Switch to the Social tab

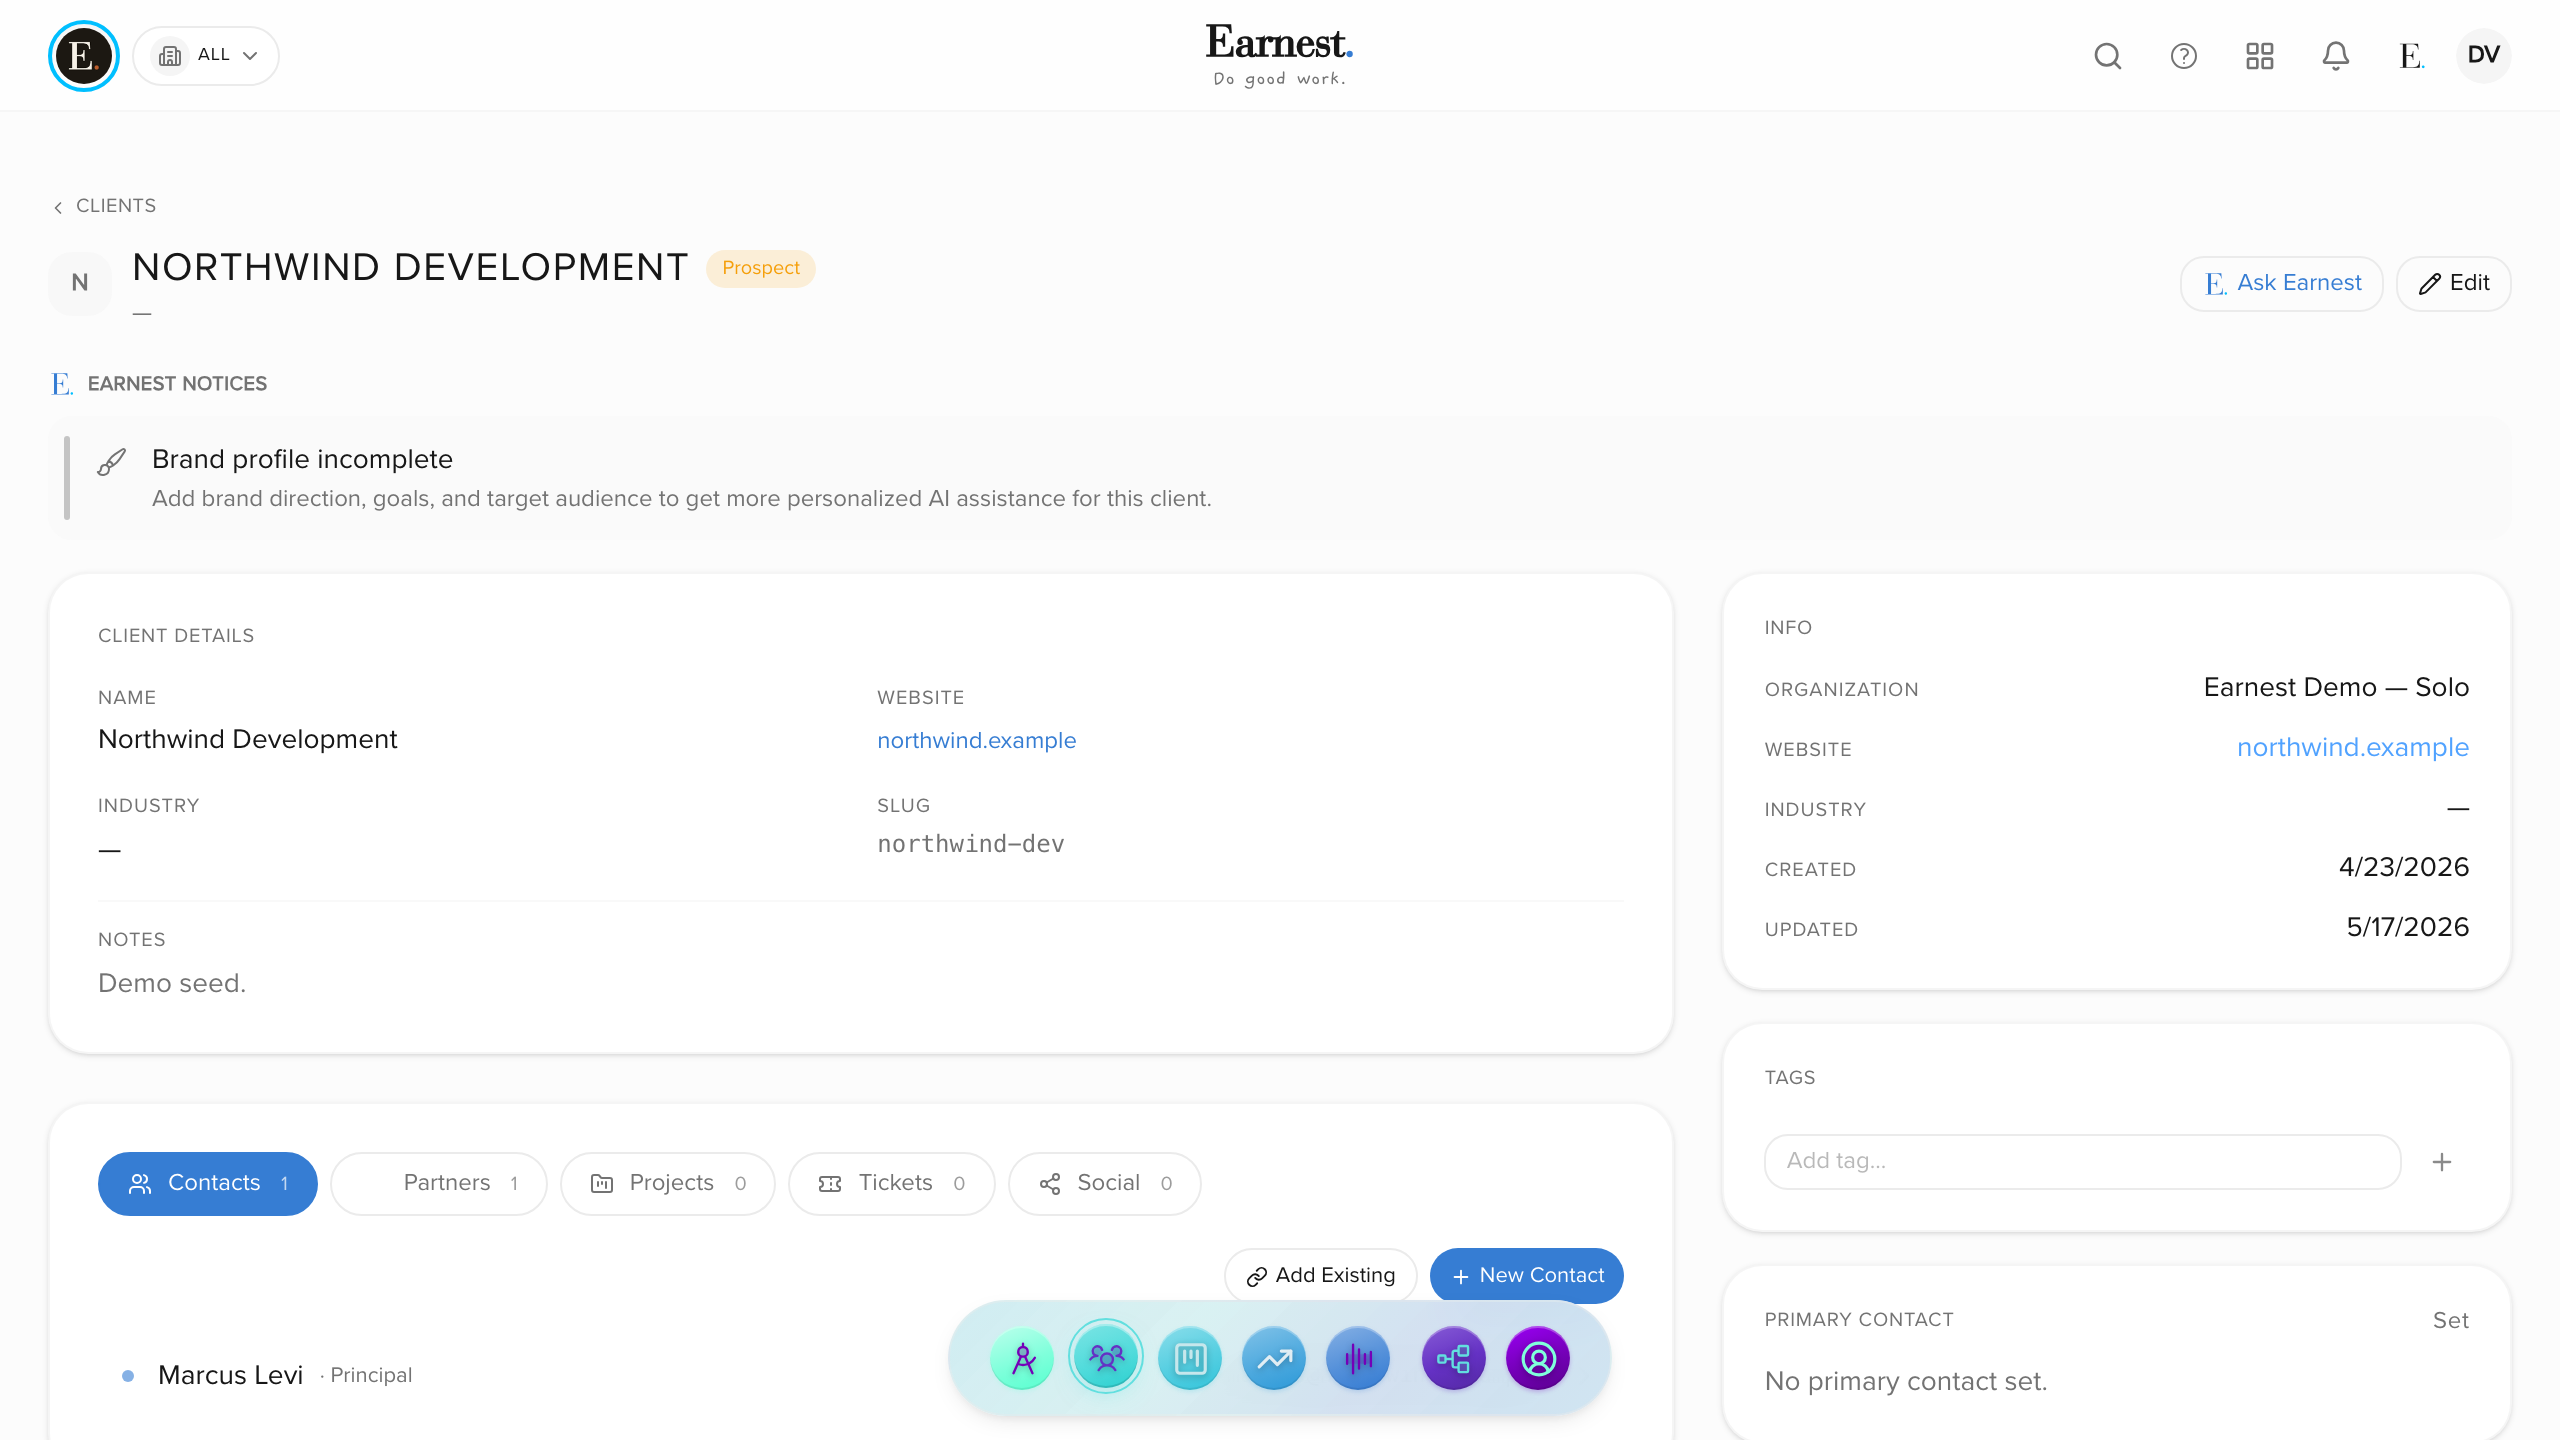1105,1183
